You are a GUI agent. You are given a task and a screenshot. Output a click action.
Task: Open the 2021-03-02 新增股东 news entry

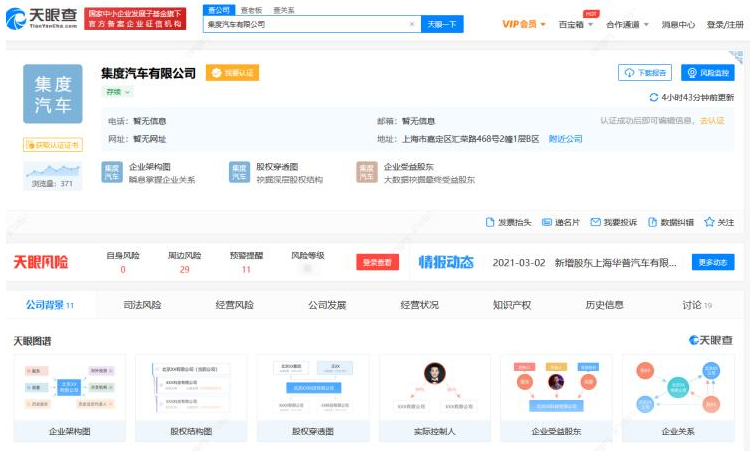[x=584, y=262]
